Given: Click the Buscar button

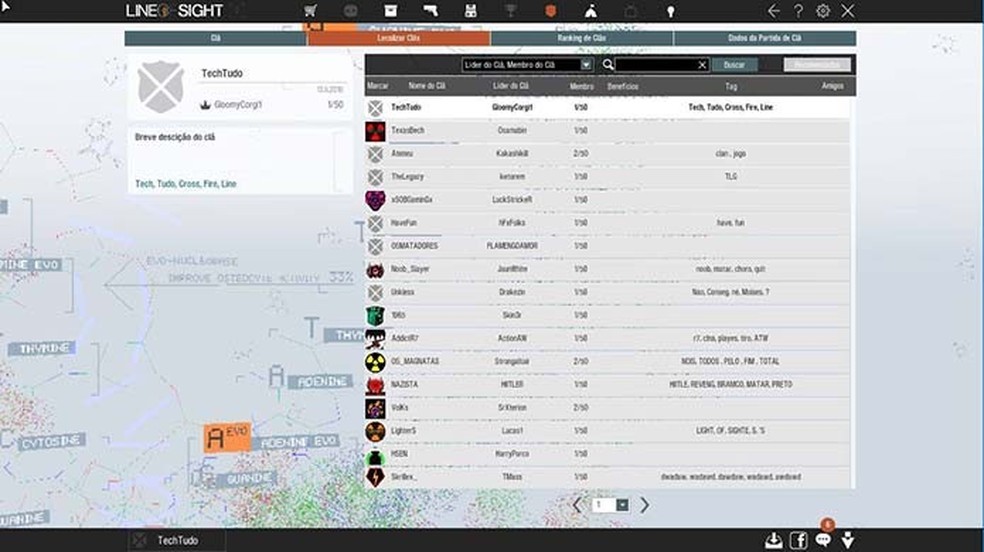Looking at the screenshot, I should [734, 65].
